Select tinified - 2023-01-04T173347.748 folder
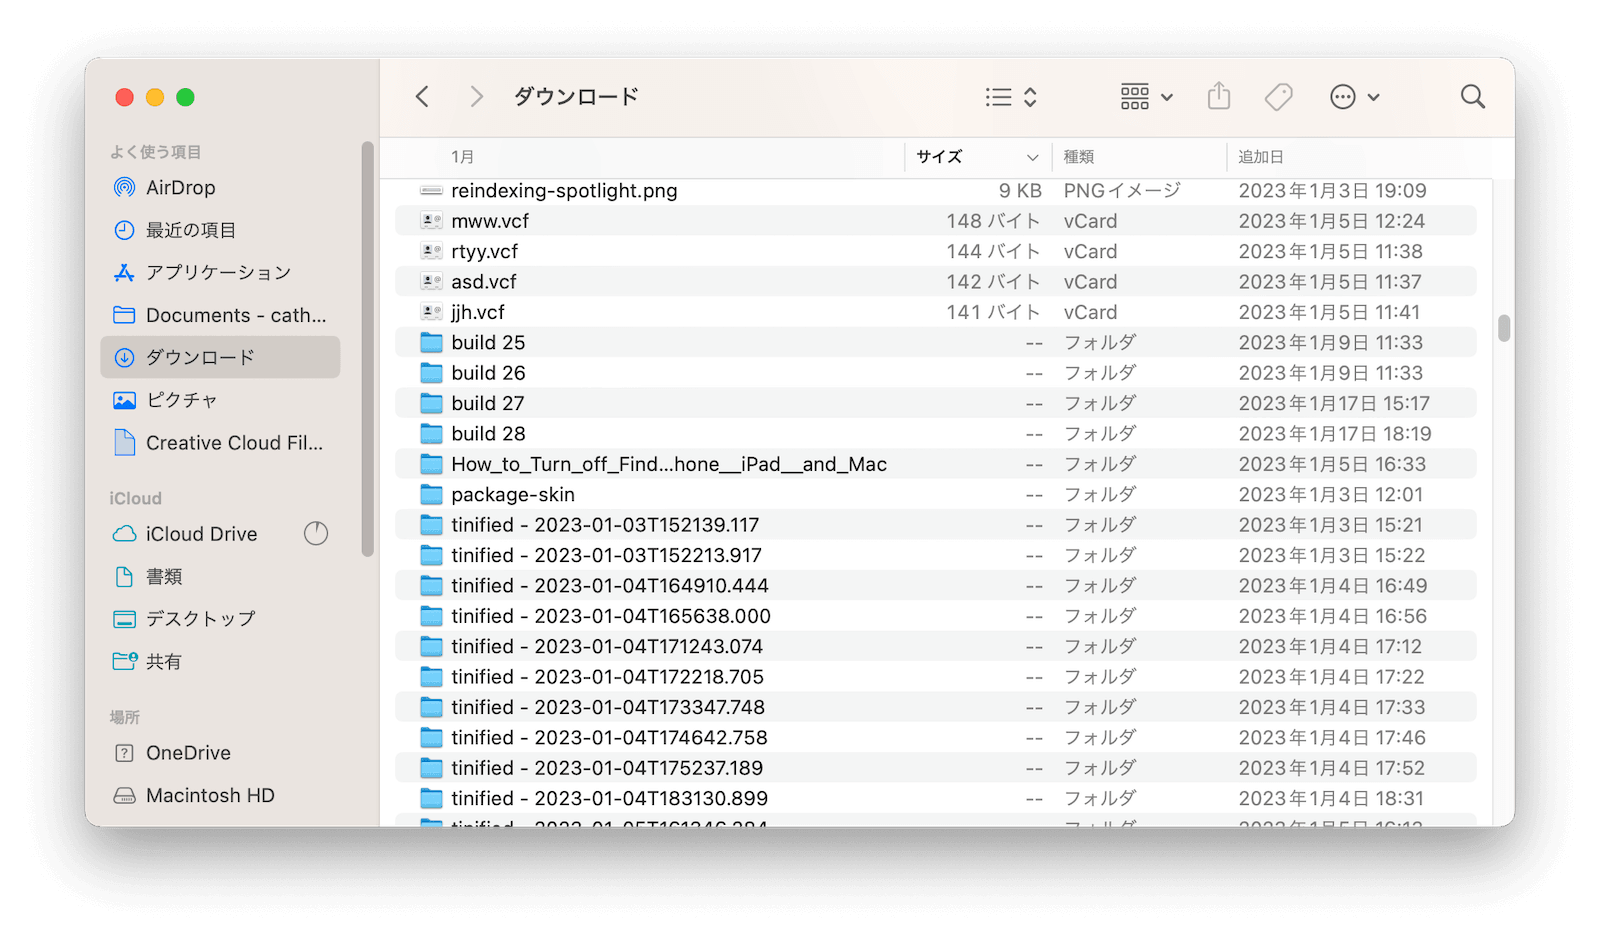The height and width of the screenshot is (939, 1600). pos(935,707)
